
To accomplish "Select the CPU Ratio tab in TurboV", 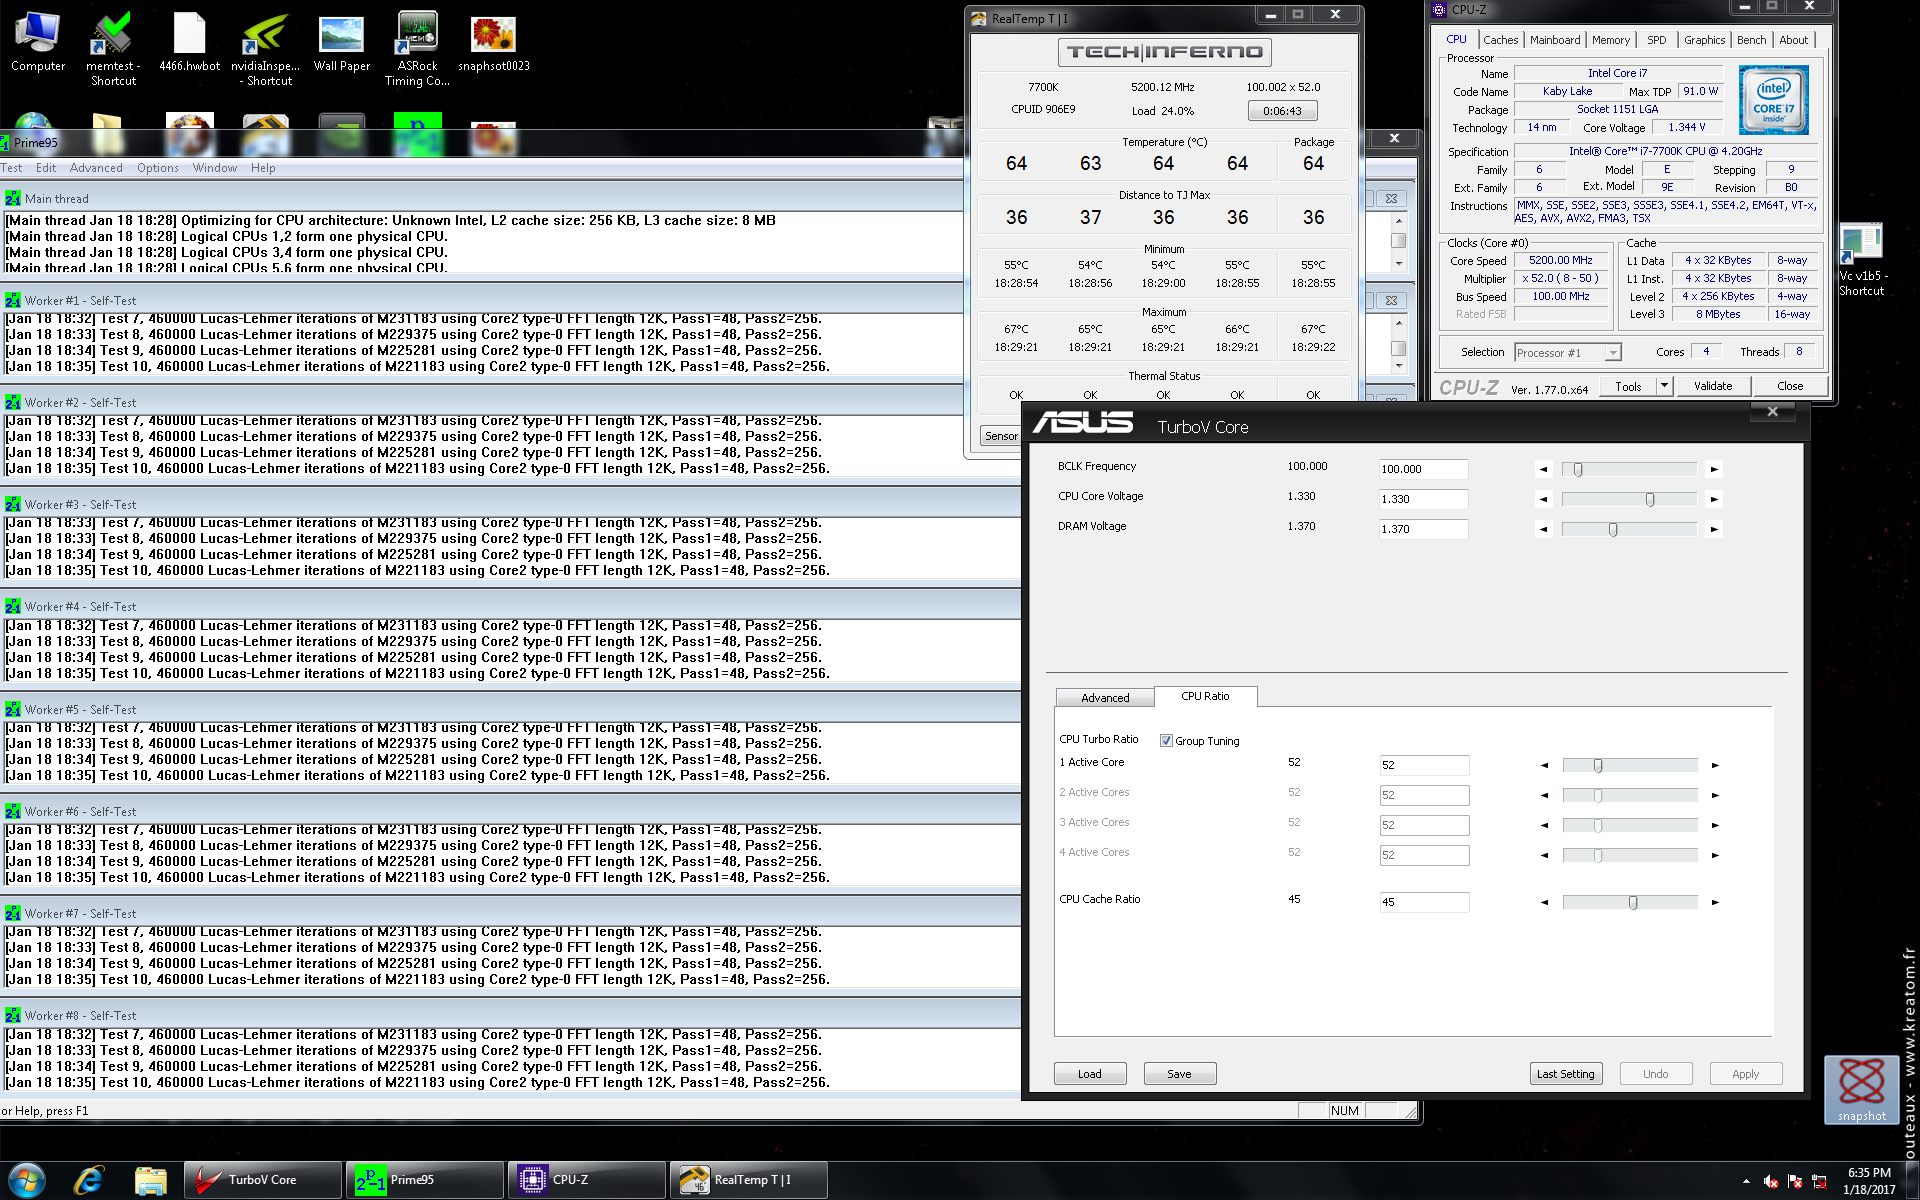I will (1205, 696).
